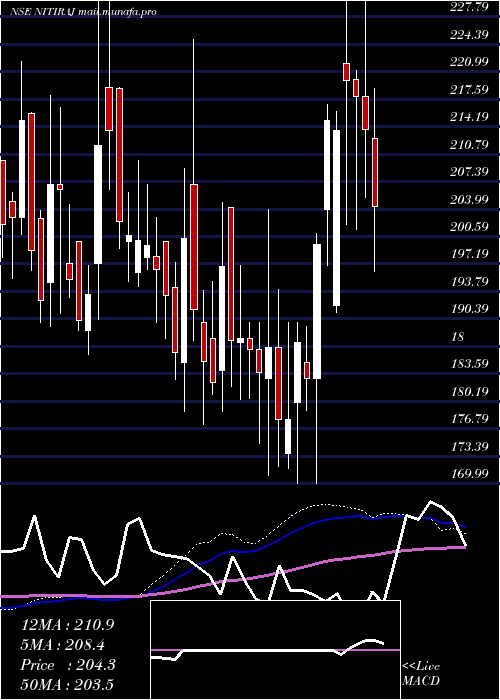This screenshot has width=500, height=700.
Task: Click the 183.59 price axis label
Action: [x=470, y=364]
